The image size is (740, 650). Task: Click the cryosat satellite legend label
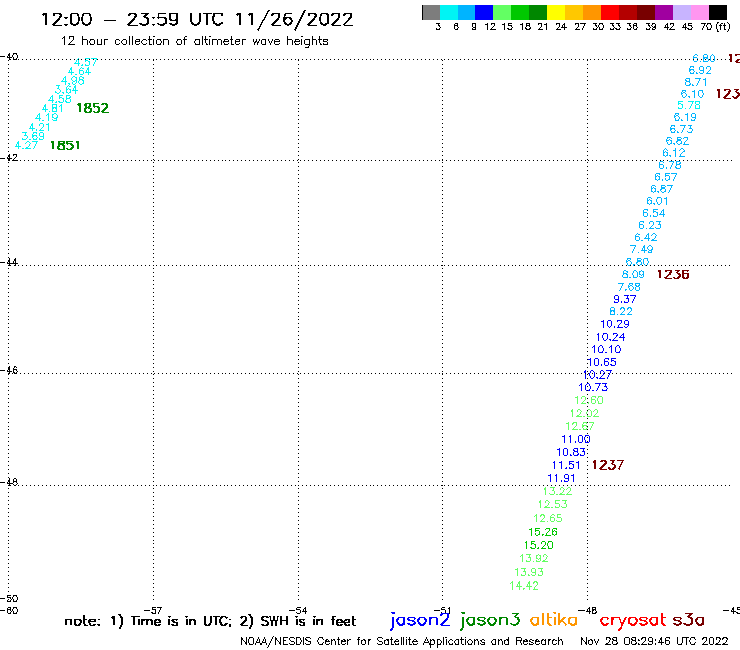[x=633, y=620]
